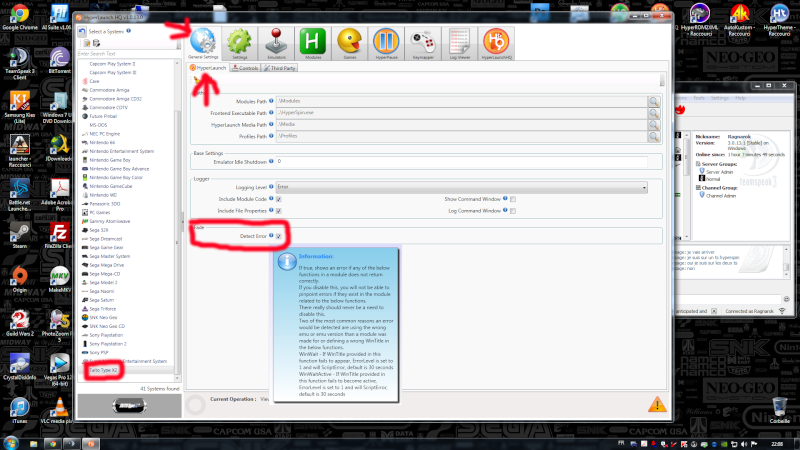Open the VLC media player shortcut

point(59,411)
